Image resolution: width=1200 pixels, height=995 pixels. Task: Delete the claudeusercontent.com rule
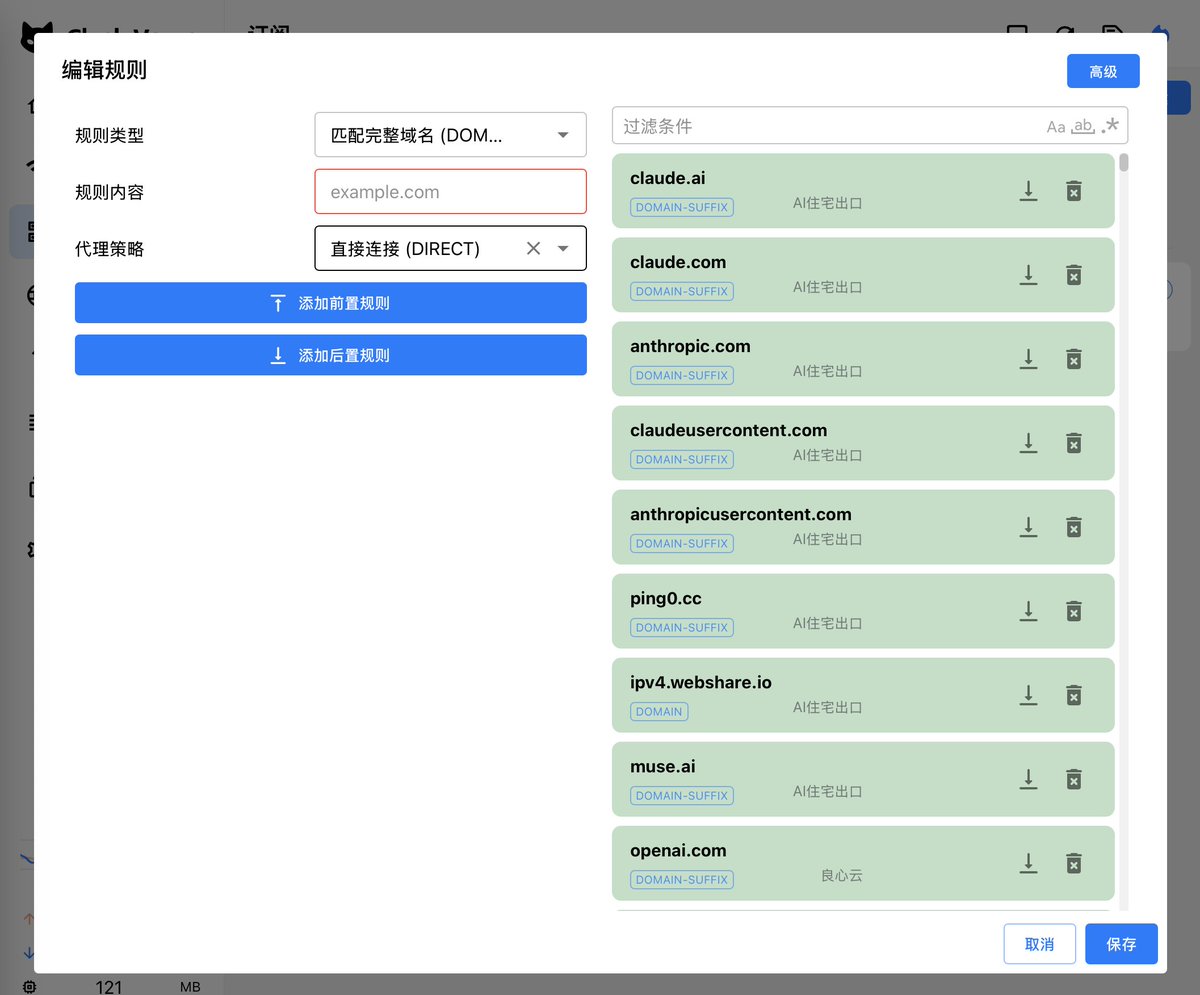click(1073, 443)
